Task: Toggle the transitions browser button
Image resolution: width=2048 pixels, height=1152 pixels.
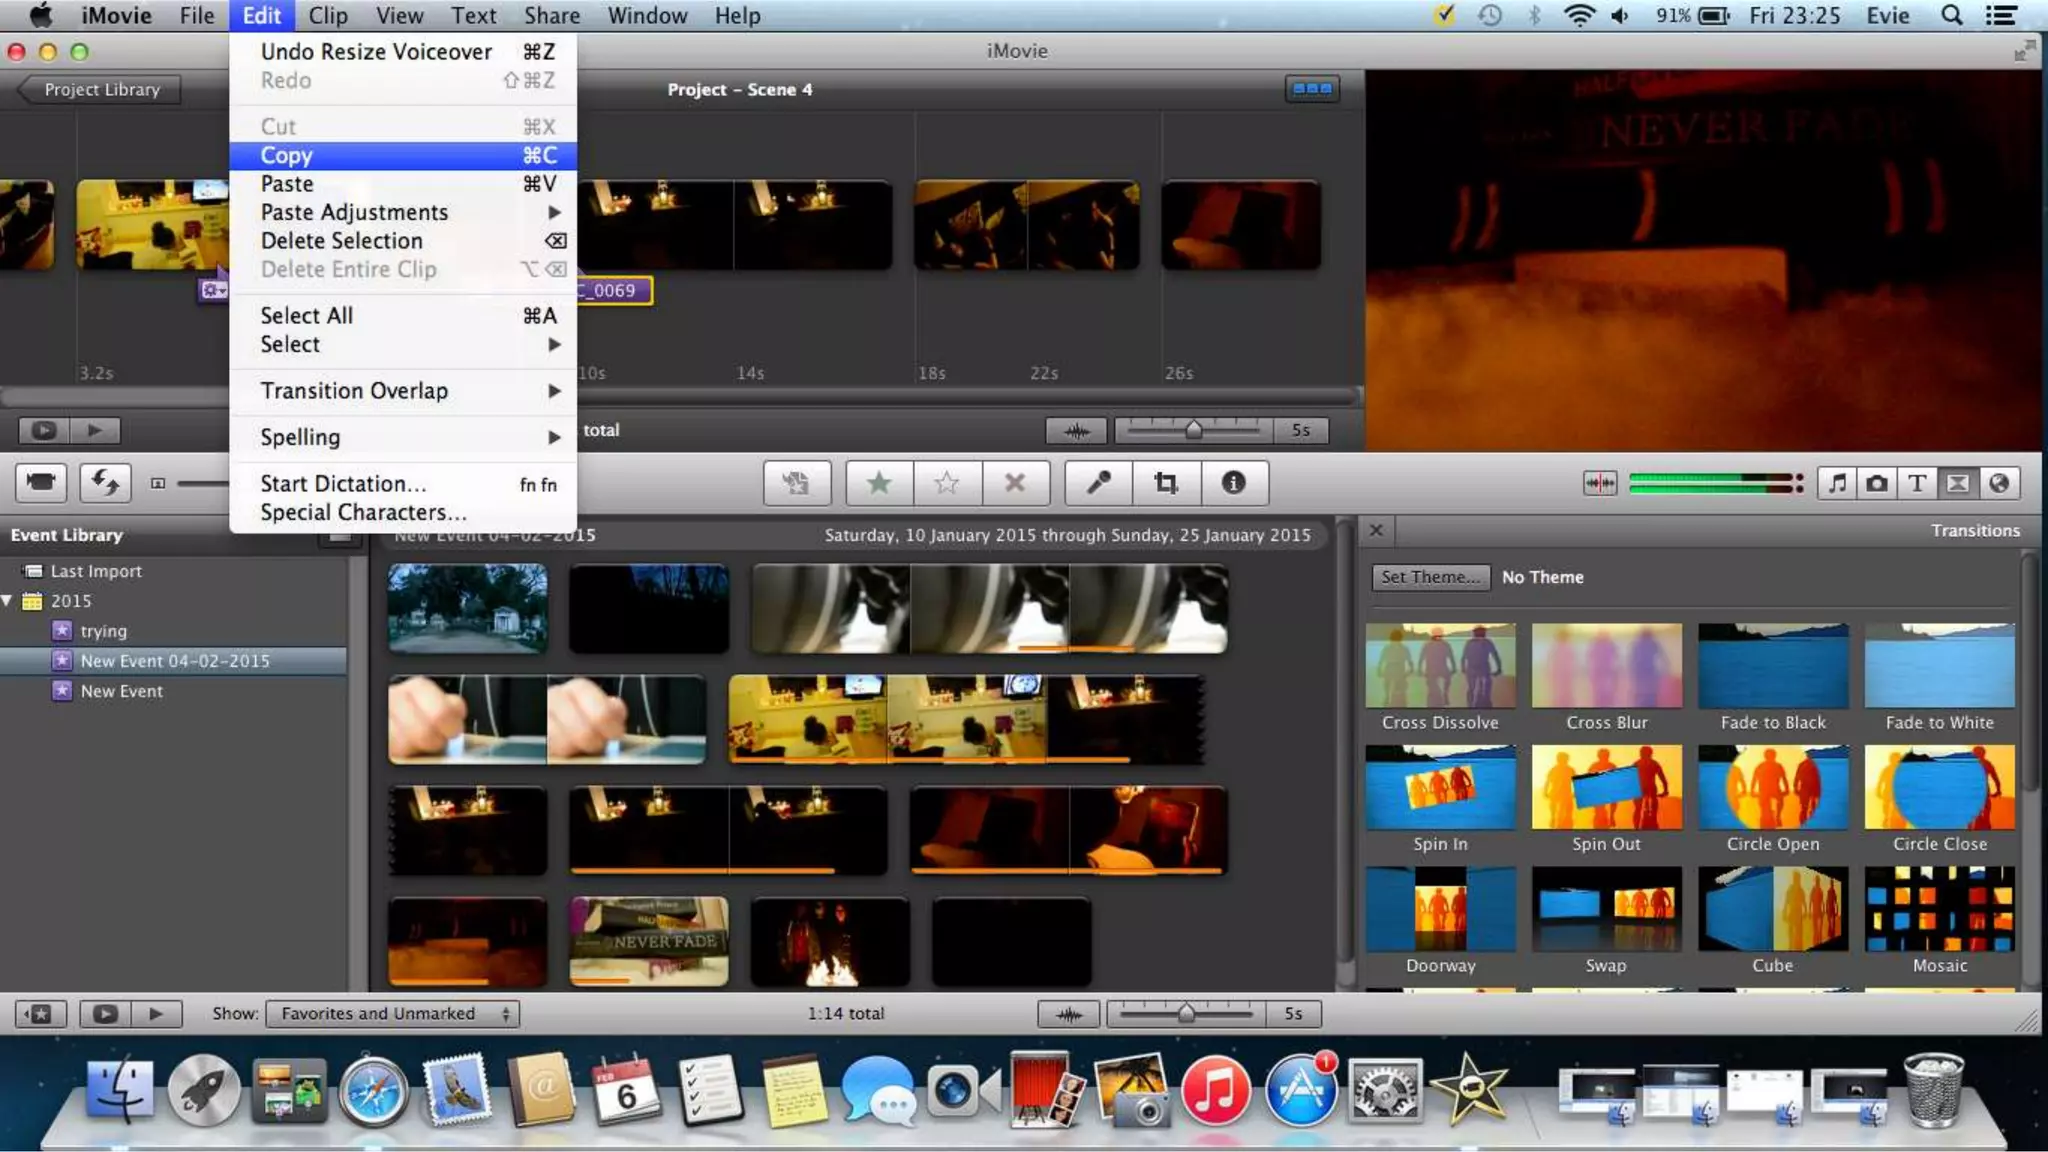Action: pyautogui.click(x=1958, y=483)
